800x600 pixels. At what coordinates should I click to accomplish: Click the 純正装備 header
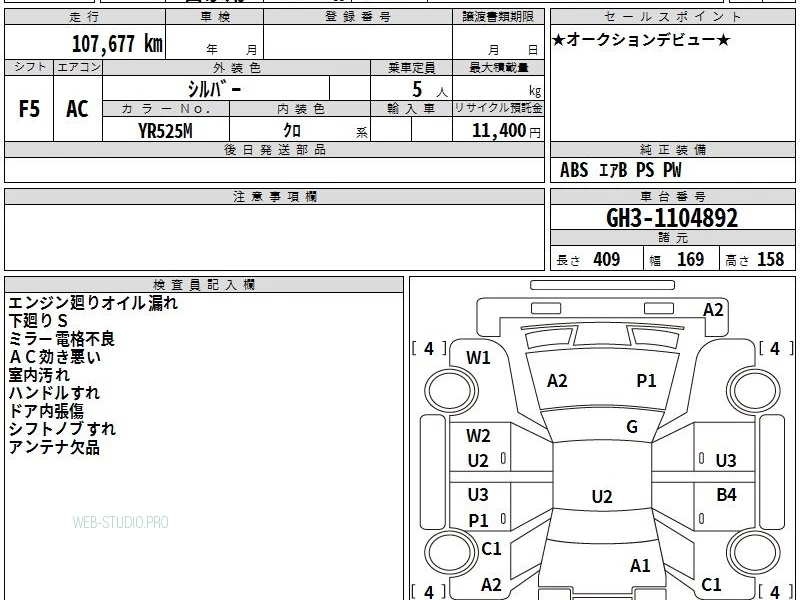pos(672,150)
